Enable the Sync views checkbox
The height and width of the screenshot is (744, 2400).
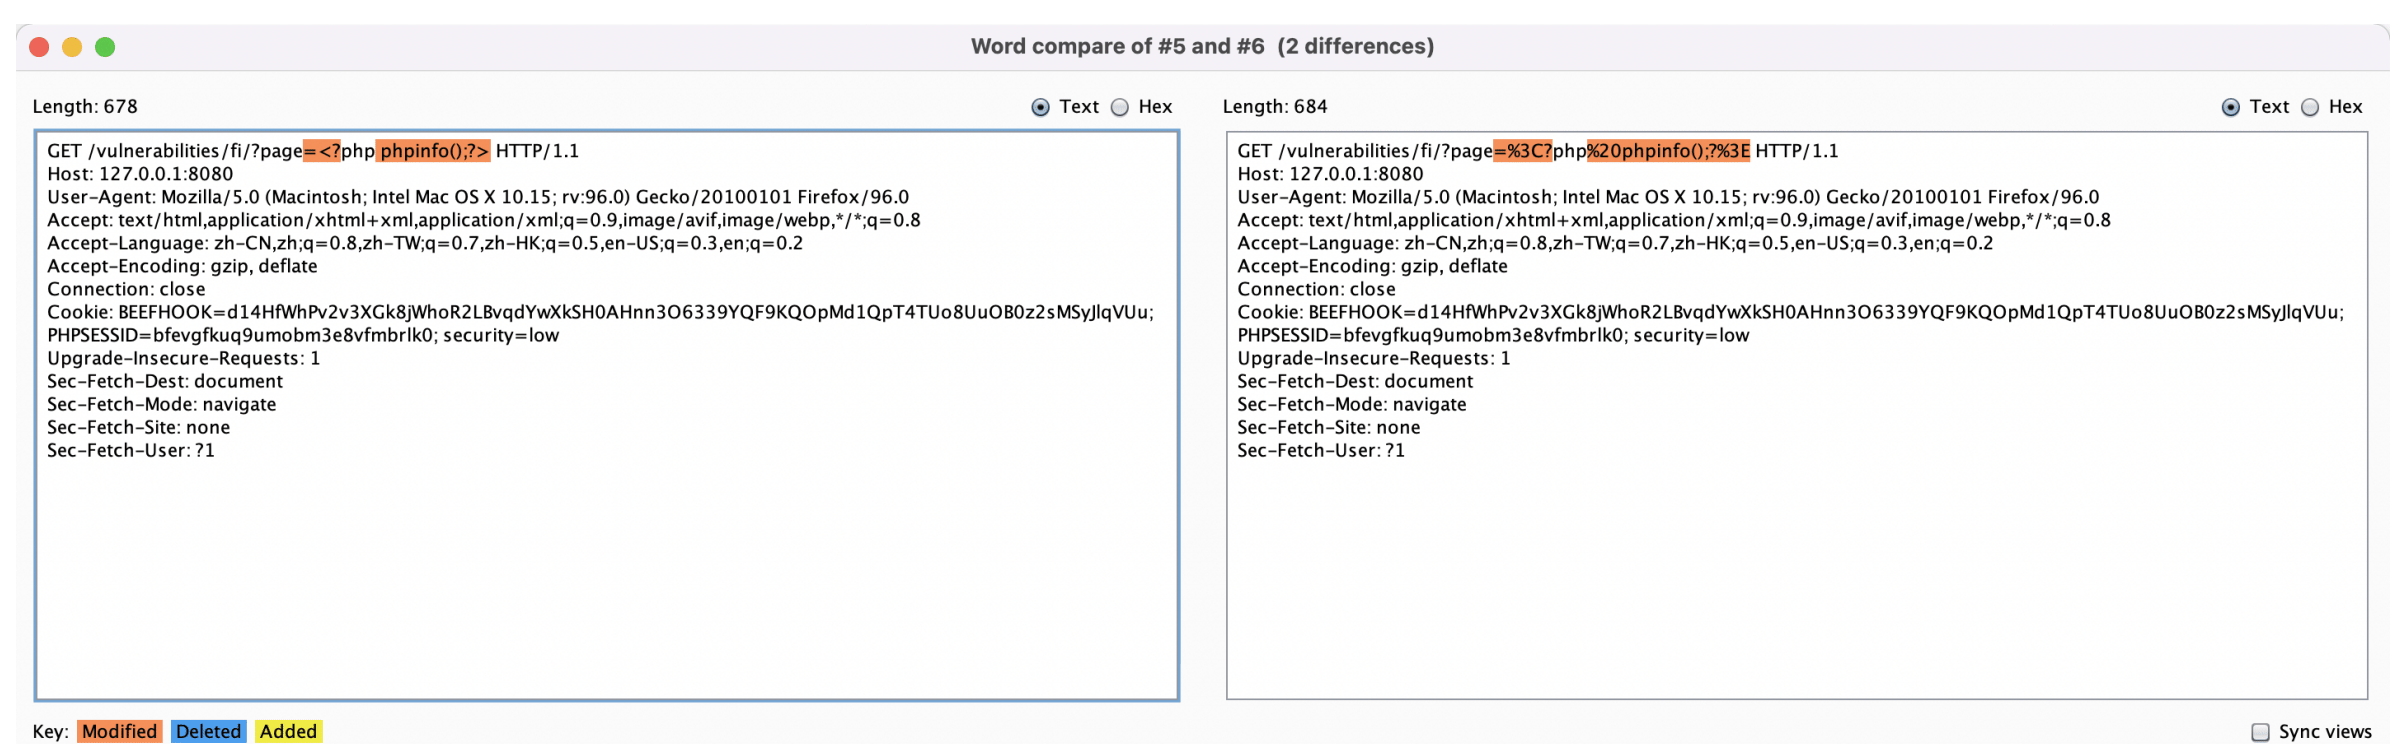click(2260, 732)
